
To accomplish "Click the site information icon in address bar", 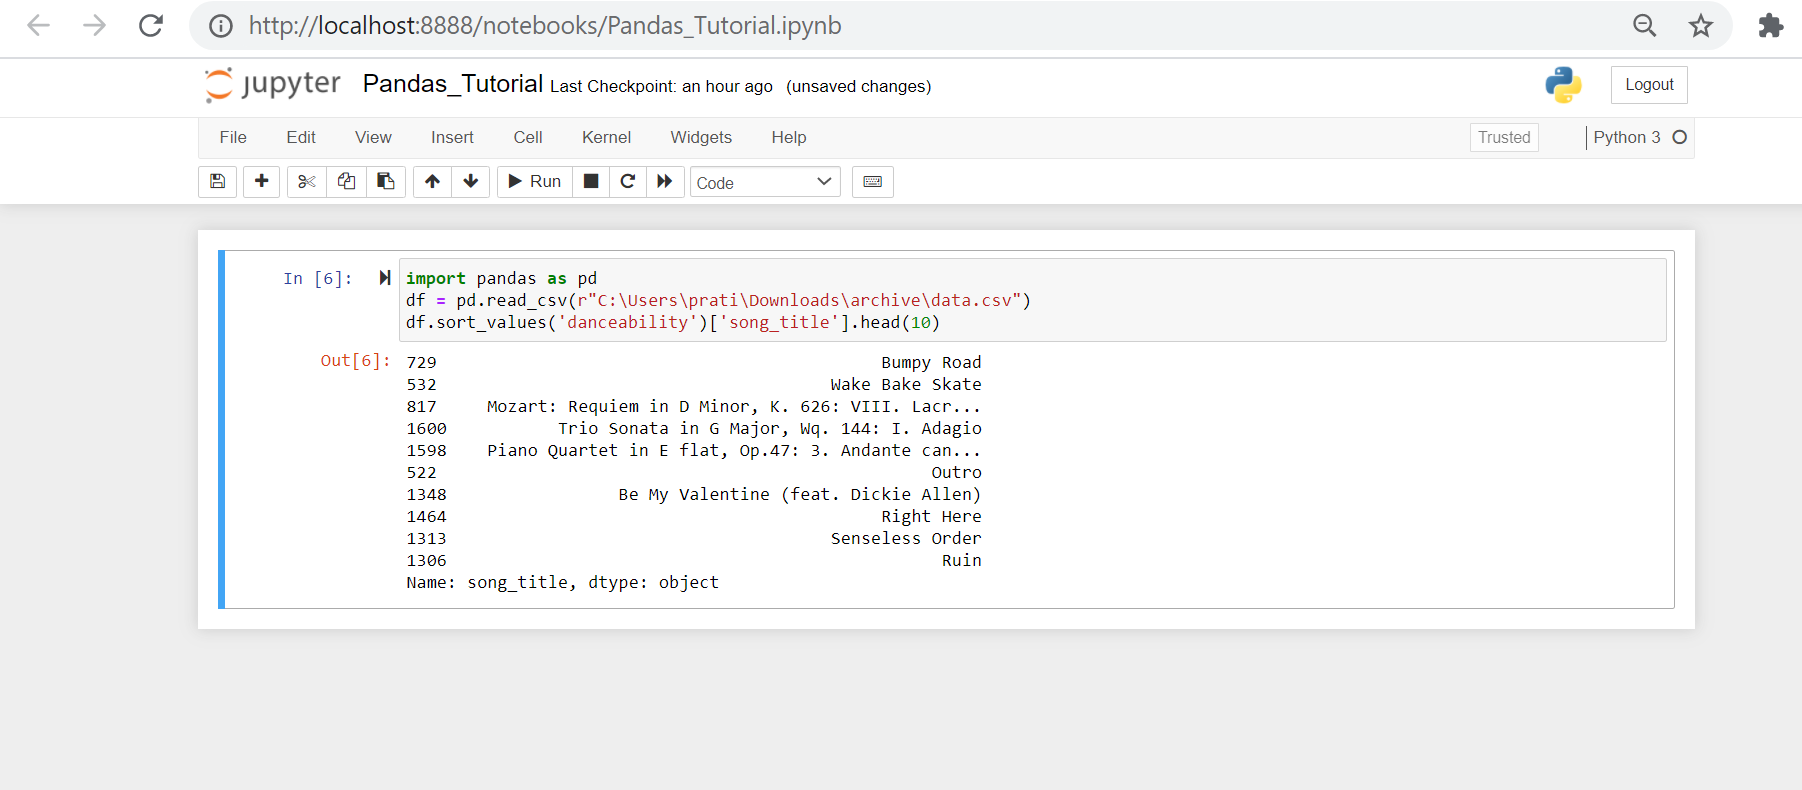I will (221, 26).
